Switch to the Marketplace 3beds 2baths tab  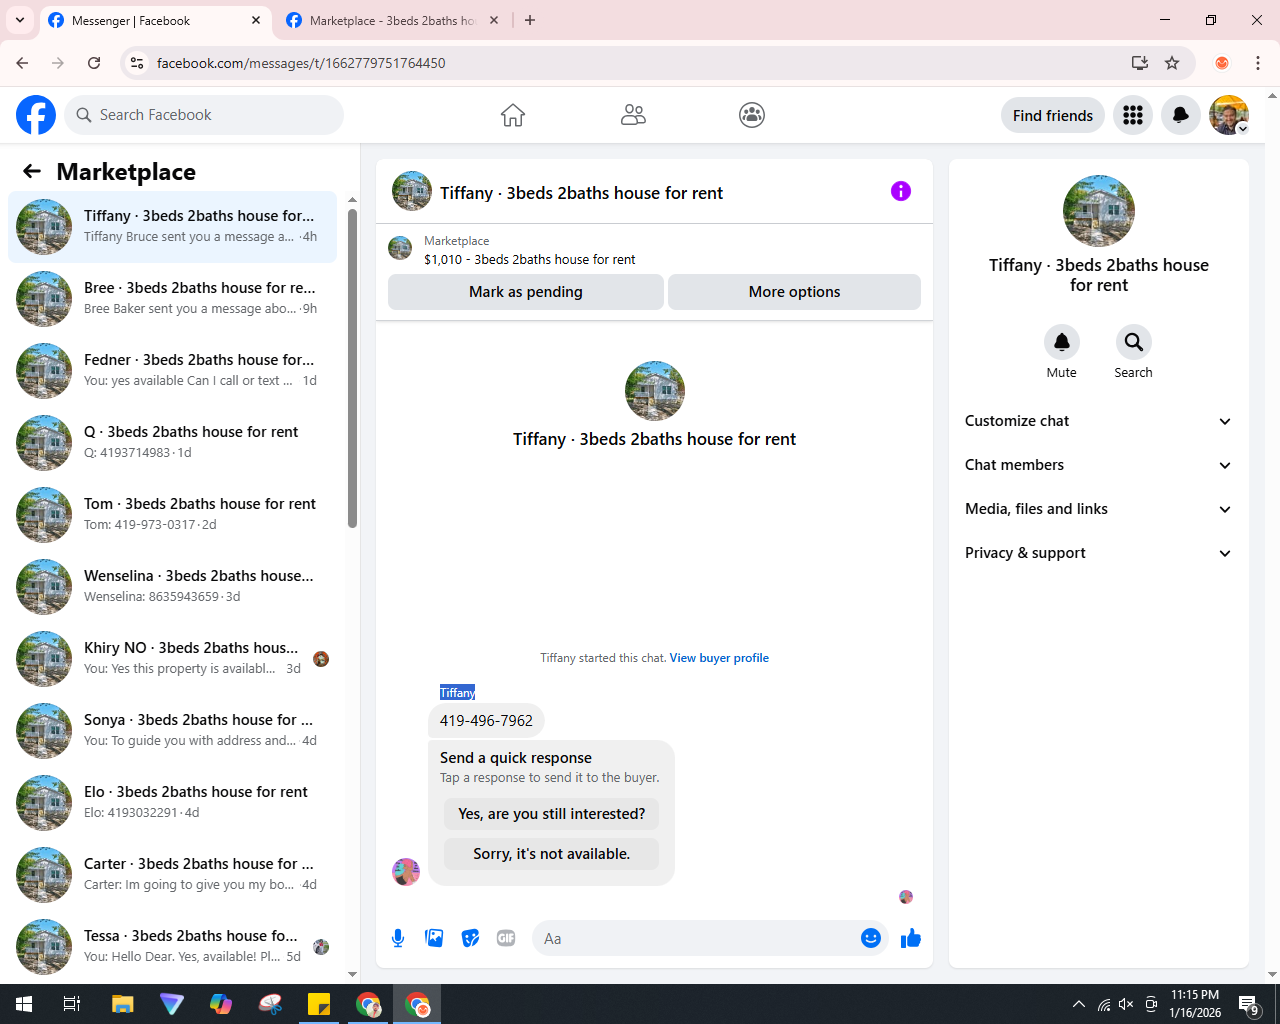[392, 21]
